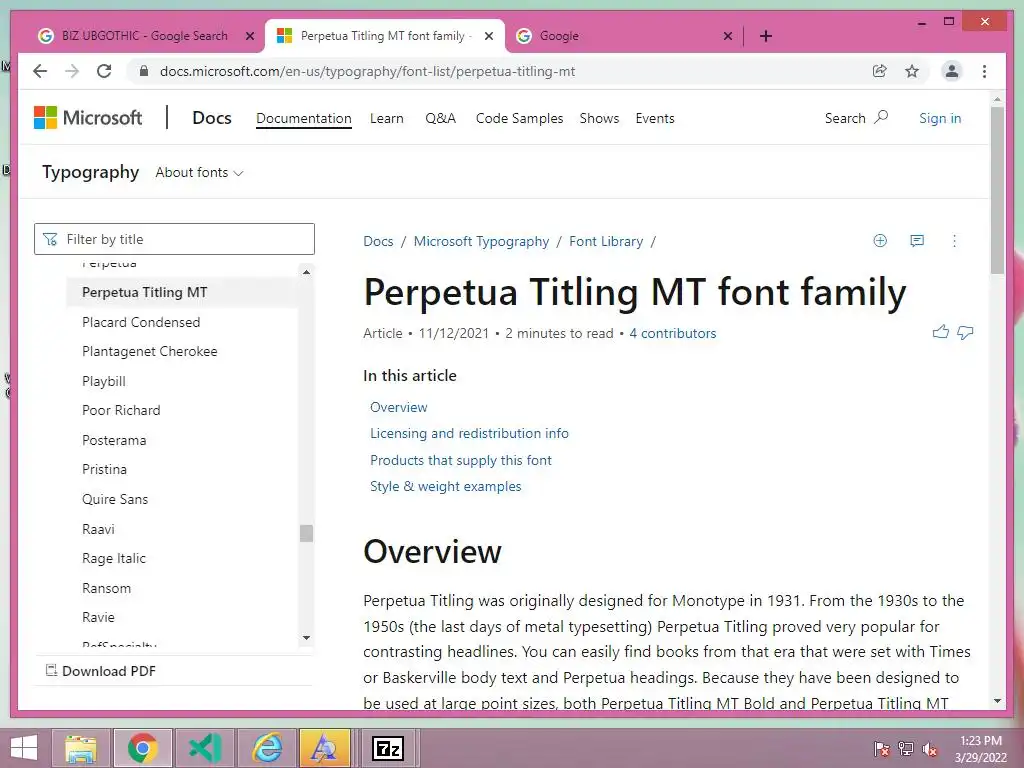The width and height of the screenshot is (1024, 768).
Task: Open Internet Explorer from taskbar
Action: [267, 748]
